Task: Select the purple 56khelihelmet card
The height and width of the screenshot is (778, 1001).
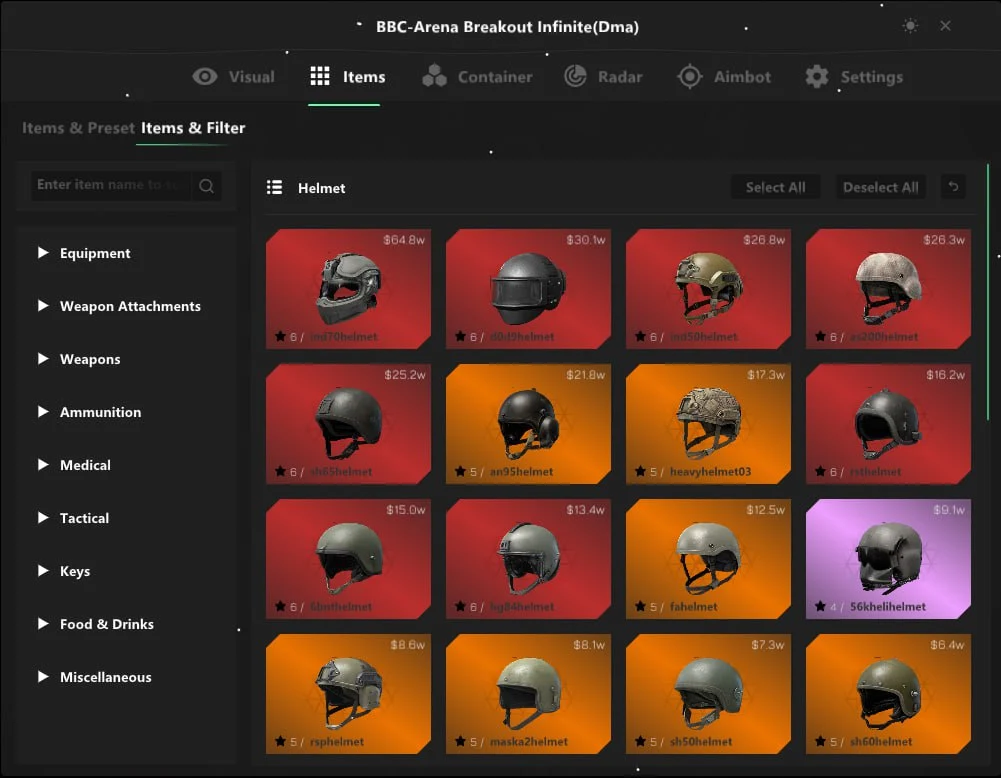Action: (889, 559)
